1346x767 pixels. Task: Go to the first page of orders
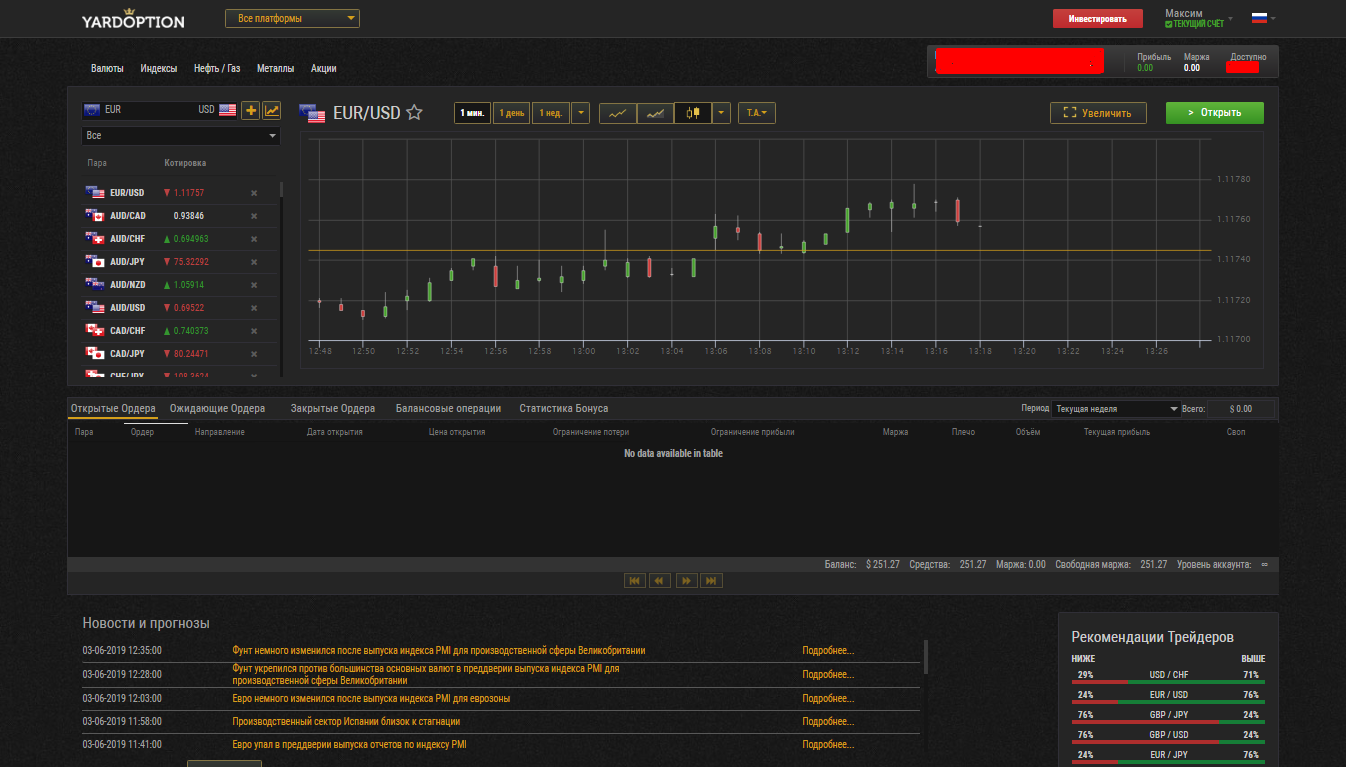click(634, 581)
